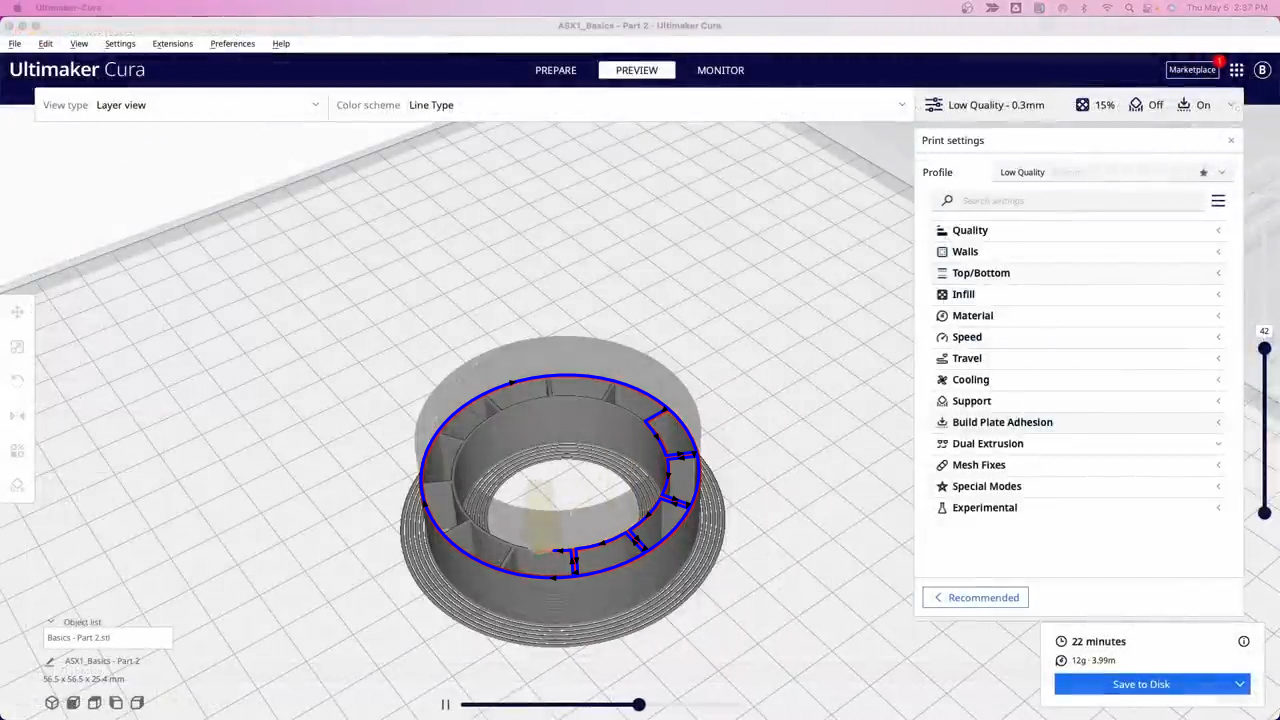1280x720 pixels.
Task: Open the Extensions menu
Action: coord(172,43)
